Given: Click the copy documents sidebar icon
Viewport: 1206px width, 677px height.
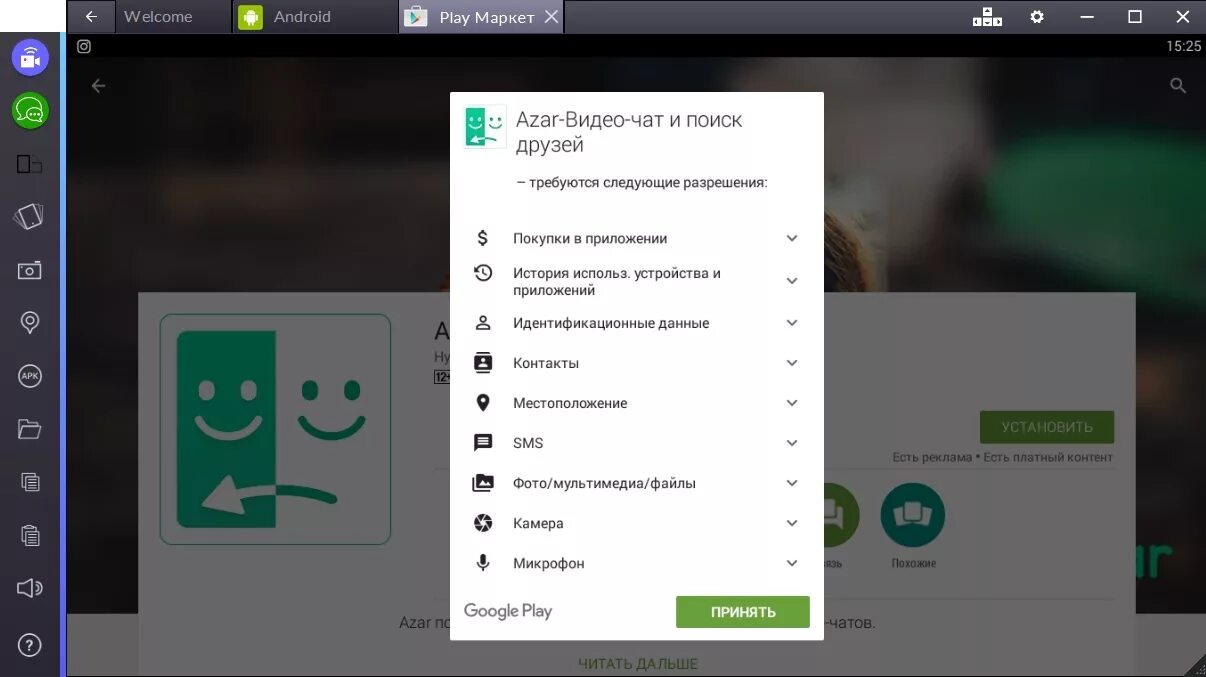Looking at the screenshot, I should 30,482.
